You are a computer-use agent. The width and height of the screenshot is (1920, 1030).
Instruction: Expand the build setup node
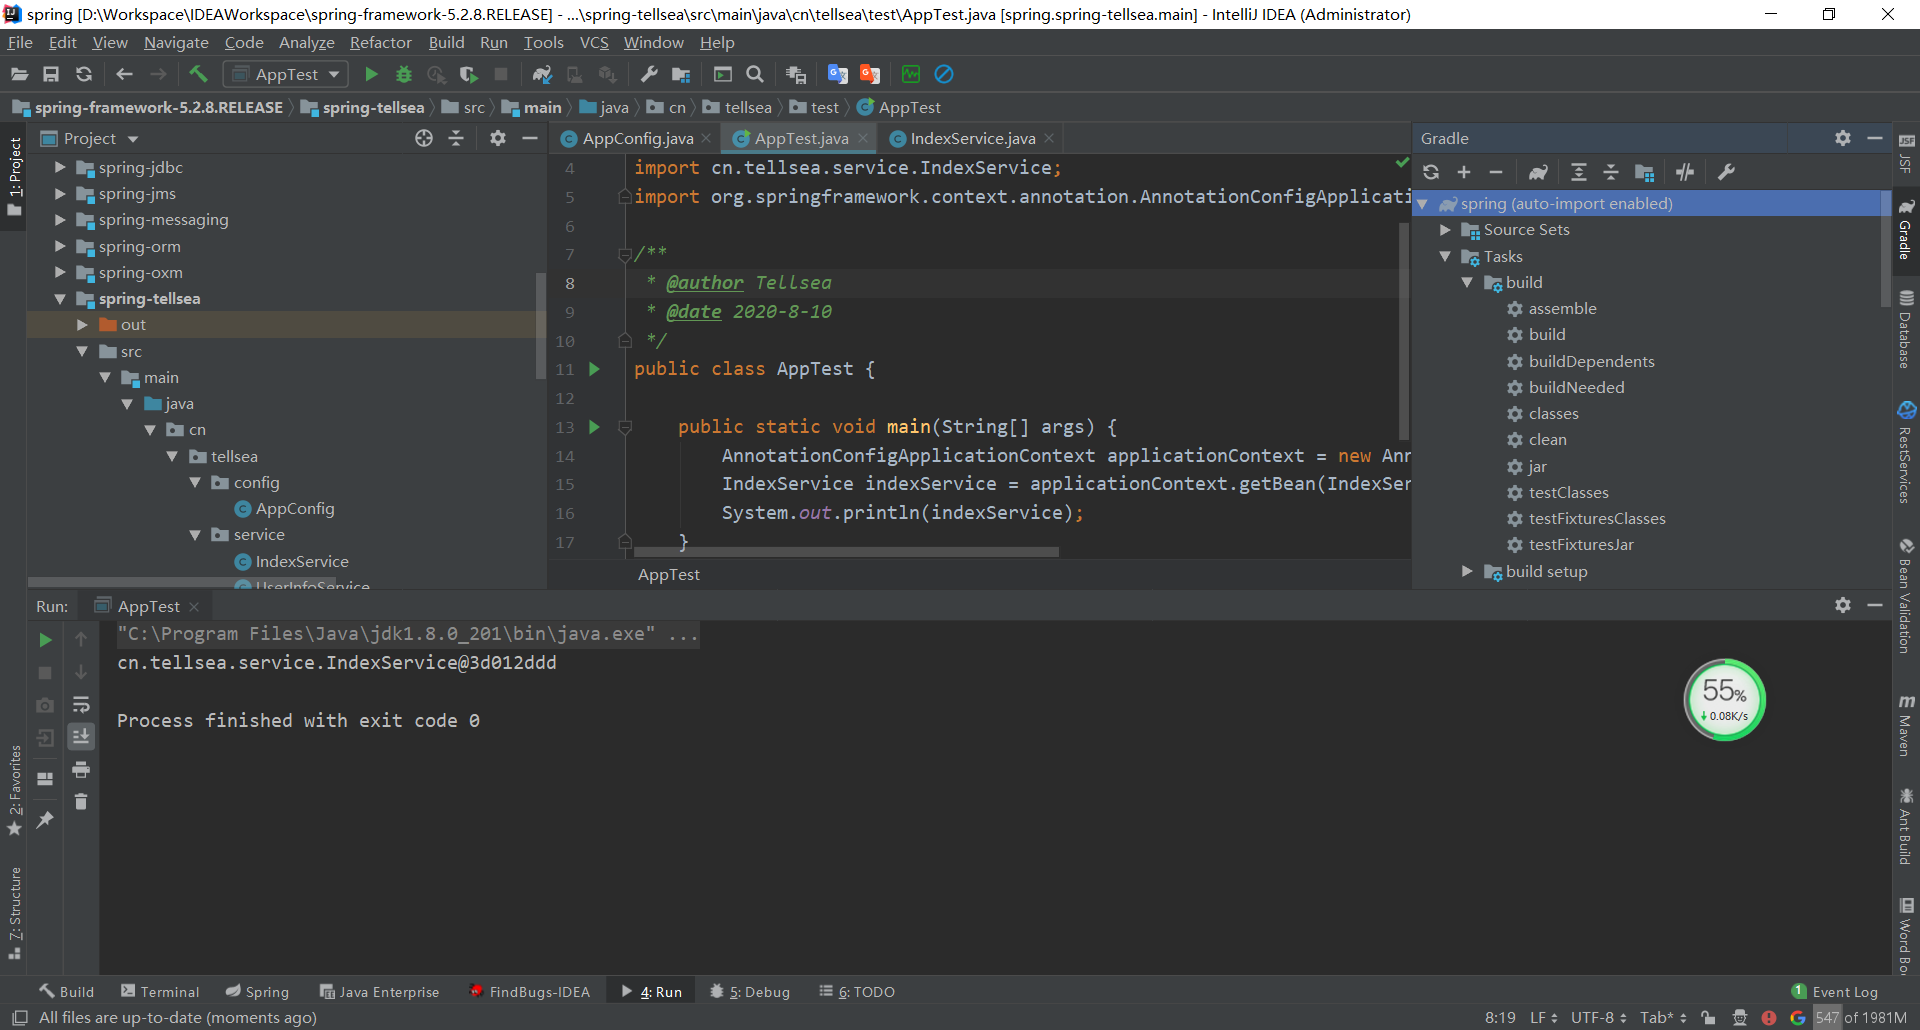1467,571
